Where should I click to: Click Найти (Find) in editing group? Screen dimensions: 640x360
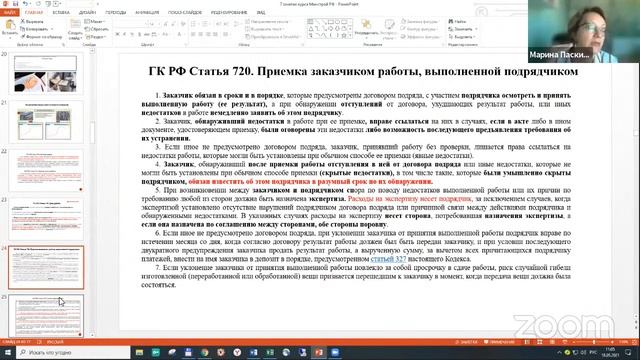(x=457, y=21)
